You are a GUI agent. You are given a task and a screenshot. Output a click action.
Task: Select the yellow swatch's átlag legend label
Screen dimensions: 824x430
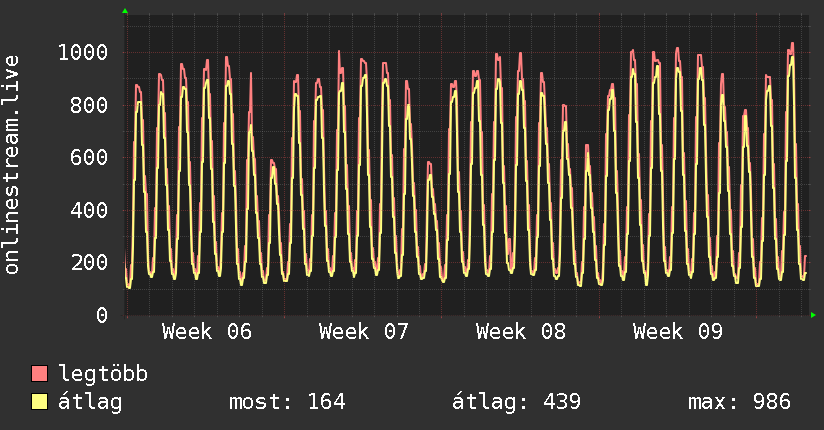[90, 402]
